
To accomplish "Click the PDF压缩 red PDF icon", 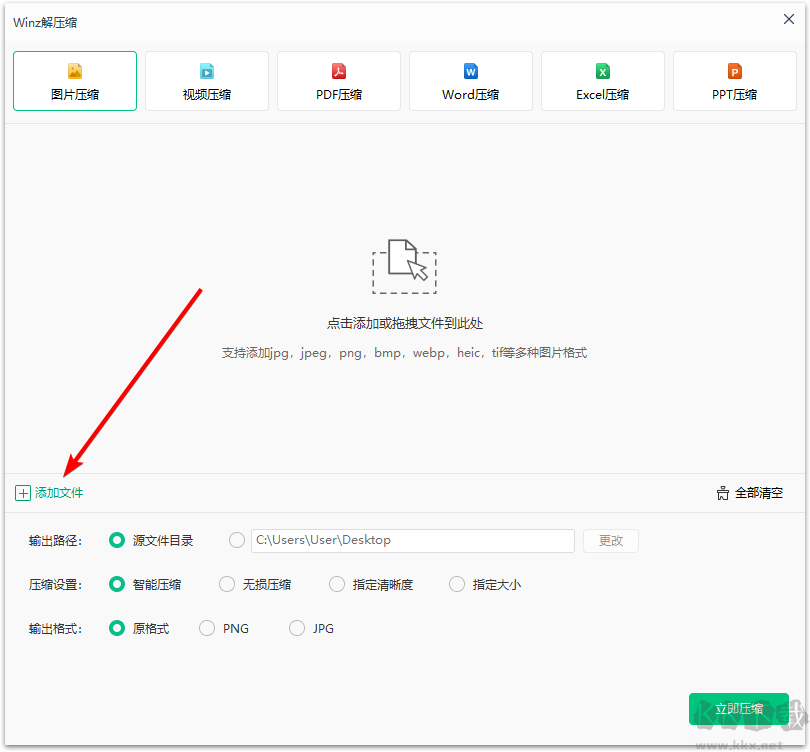I will pos(339,70).
